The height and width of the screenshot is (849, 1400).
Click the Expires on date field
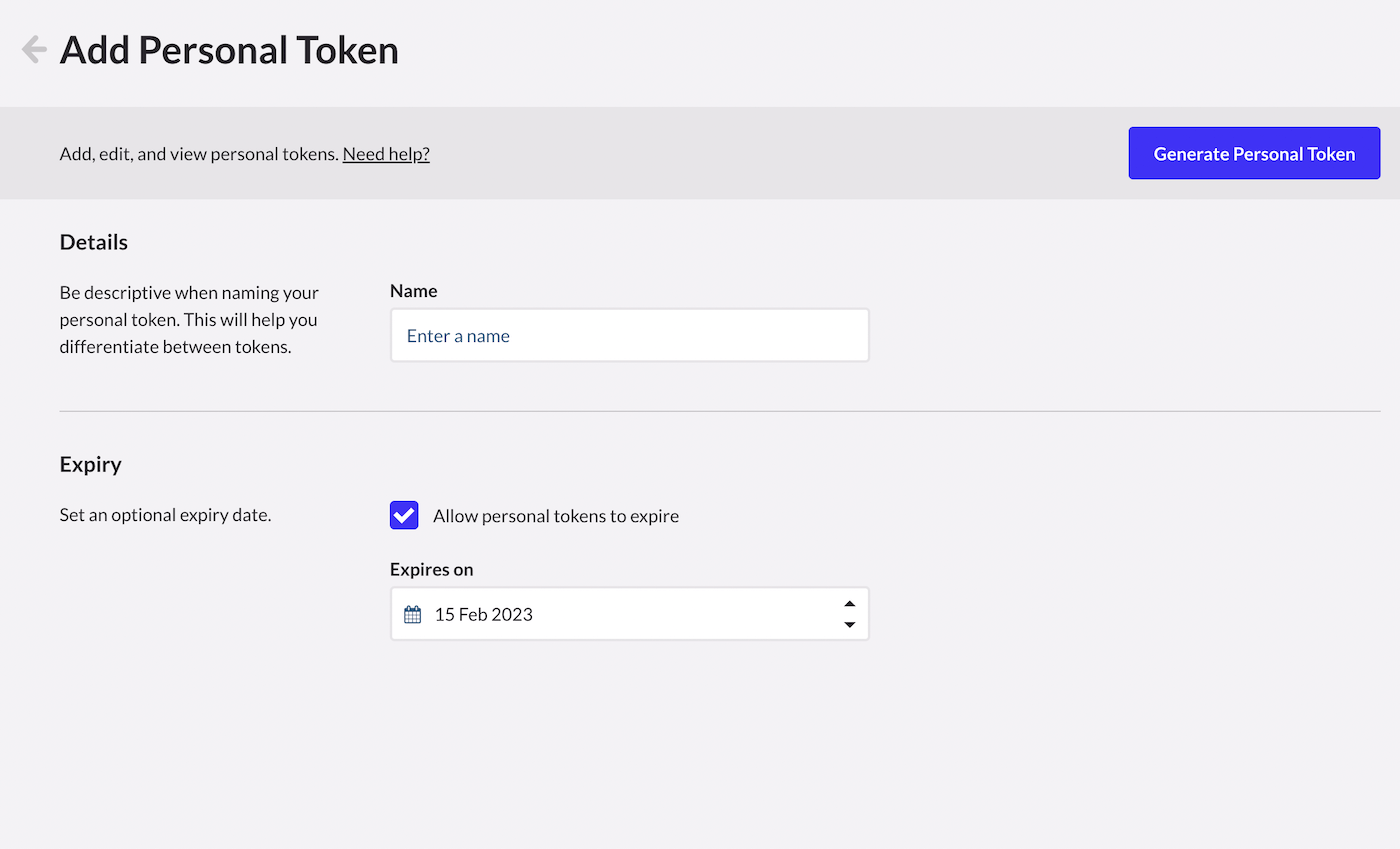coord(629,613)
